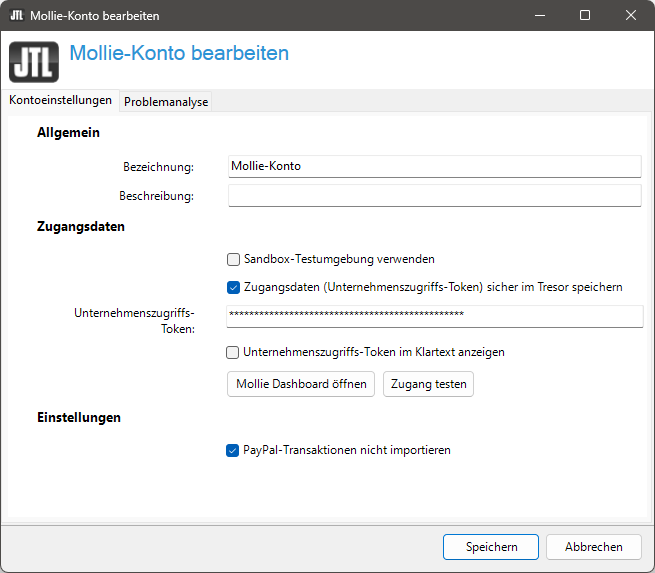Click the window title bar text
This screenshot has width=655, height=573.
point(94,16)
